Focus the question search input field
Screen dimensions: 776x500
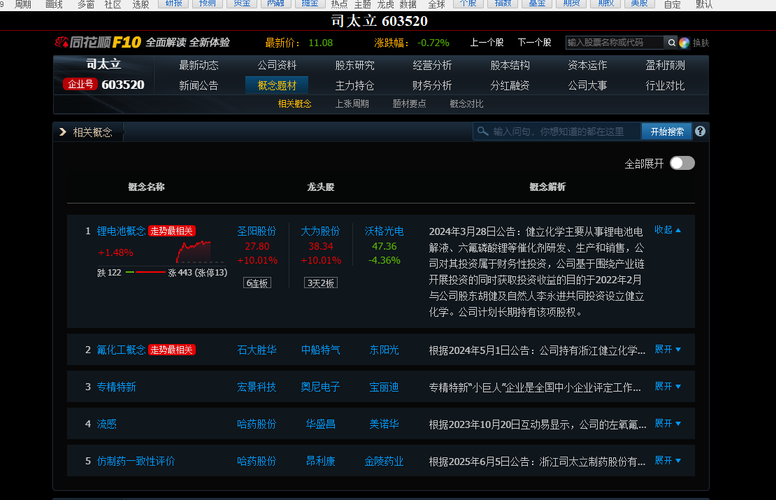point(557,132)
